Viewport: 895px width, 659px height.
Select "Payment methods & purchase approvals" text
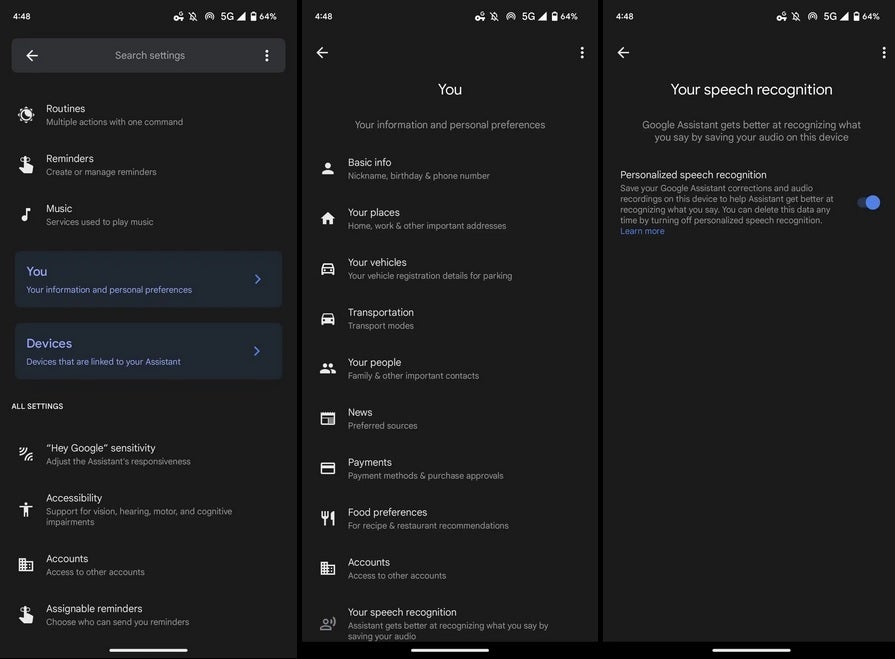click(x=426, y=476)
